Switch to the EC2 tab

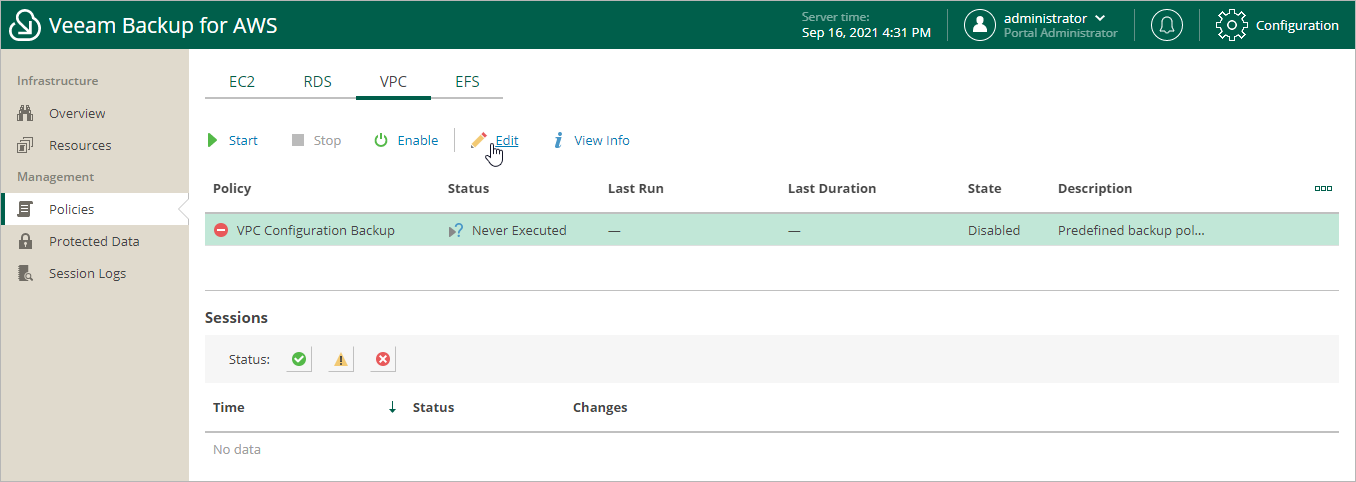(242, 82)
